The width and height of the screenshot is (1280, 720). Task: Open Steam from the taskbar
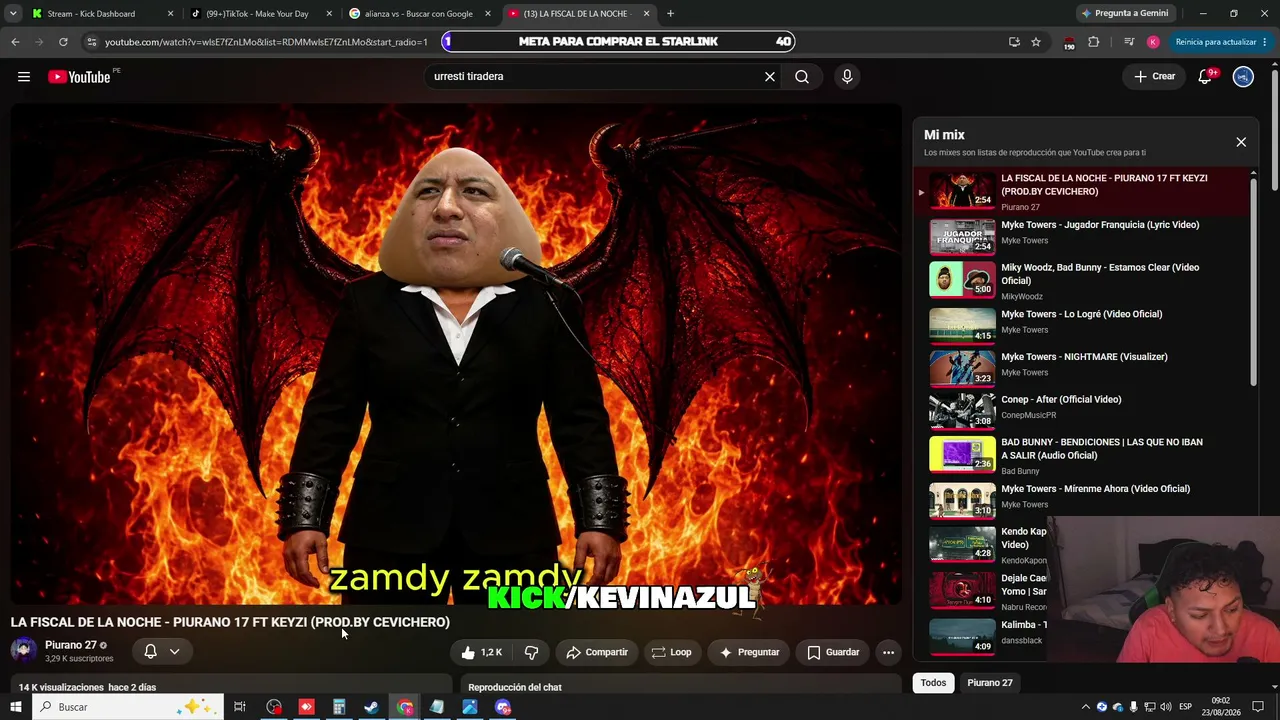(x=371, y=707)
